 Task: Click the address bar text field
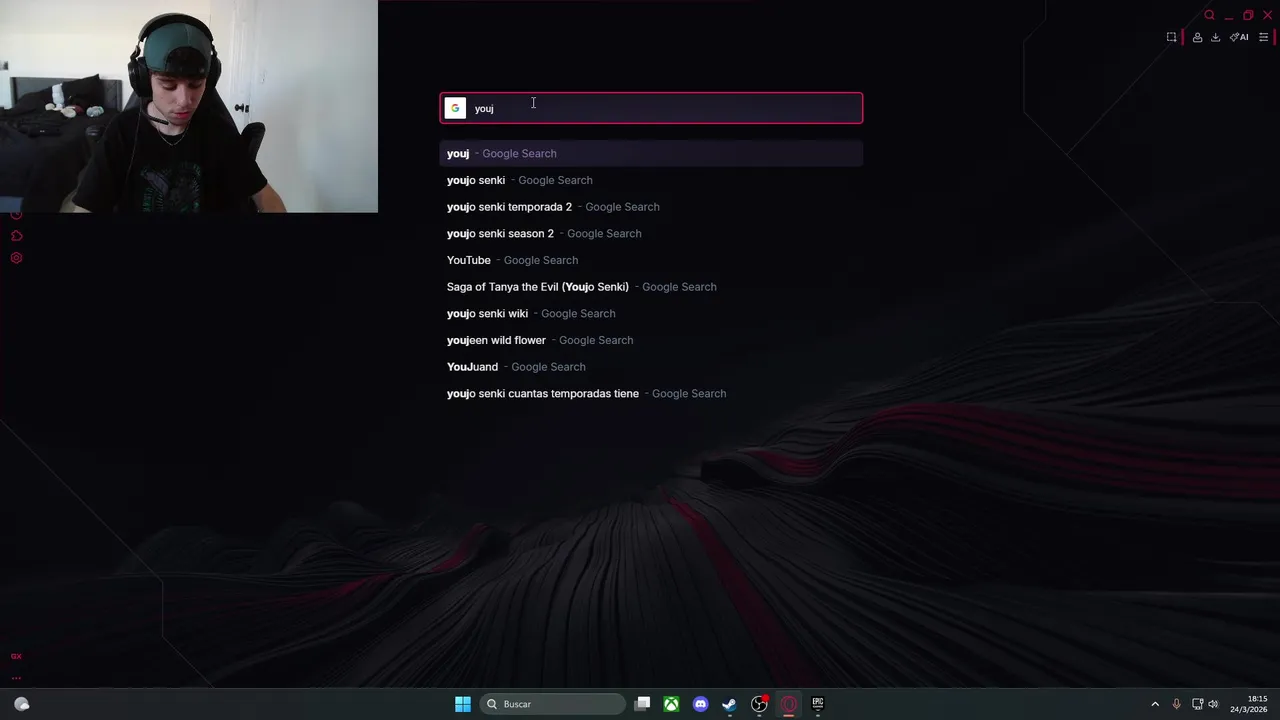[x=651, y=108]
